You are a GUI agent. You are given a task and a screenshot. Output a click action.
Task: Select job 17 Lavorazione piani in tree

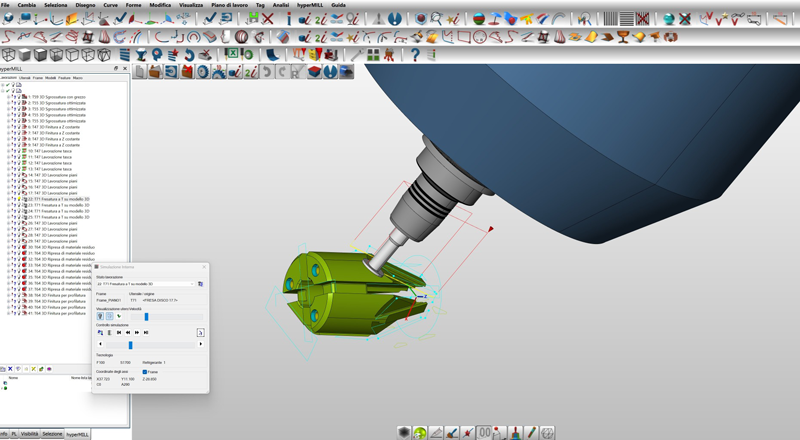pos(53,193)
